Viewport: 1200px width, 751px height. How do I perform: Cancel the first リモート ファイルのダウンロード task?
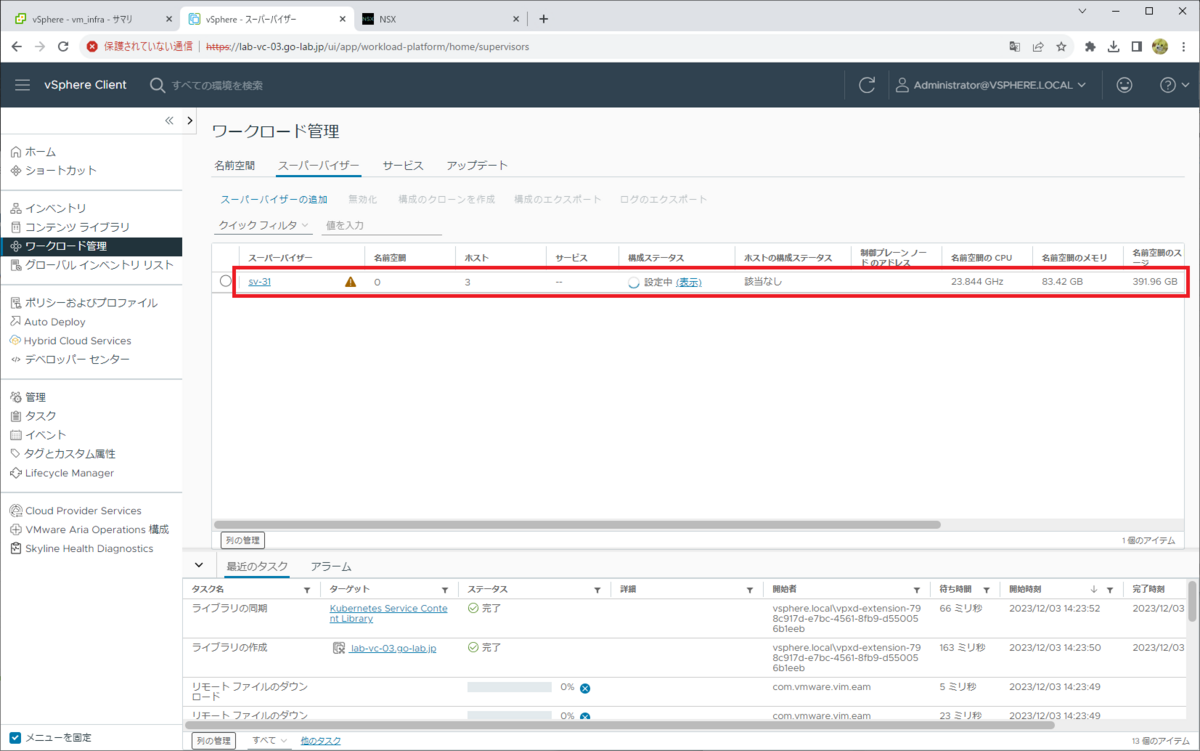click(585, 688)
